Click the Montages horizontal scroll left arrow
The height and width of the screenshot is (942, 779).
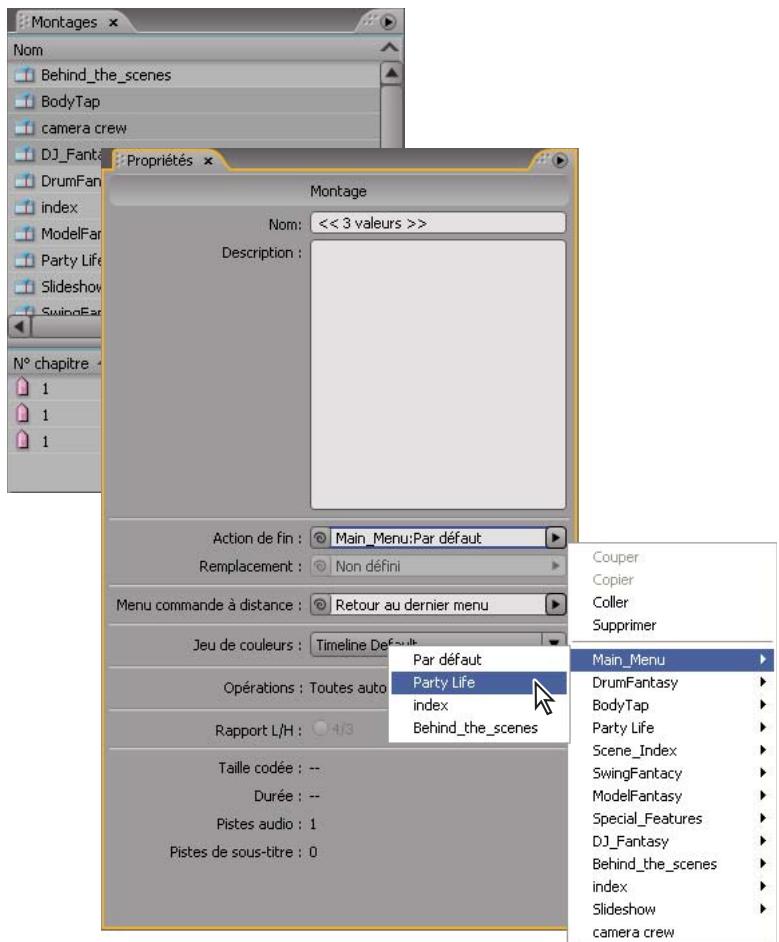pyautogui.click(x=19, y=327)
